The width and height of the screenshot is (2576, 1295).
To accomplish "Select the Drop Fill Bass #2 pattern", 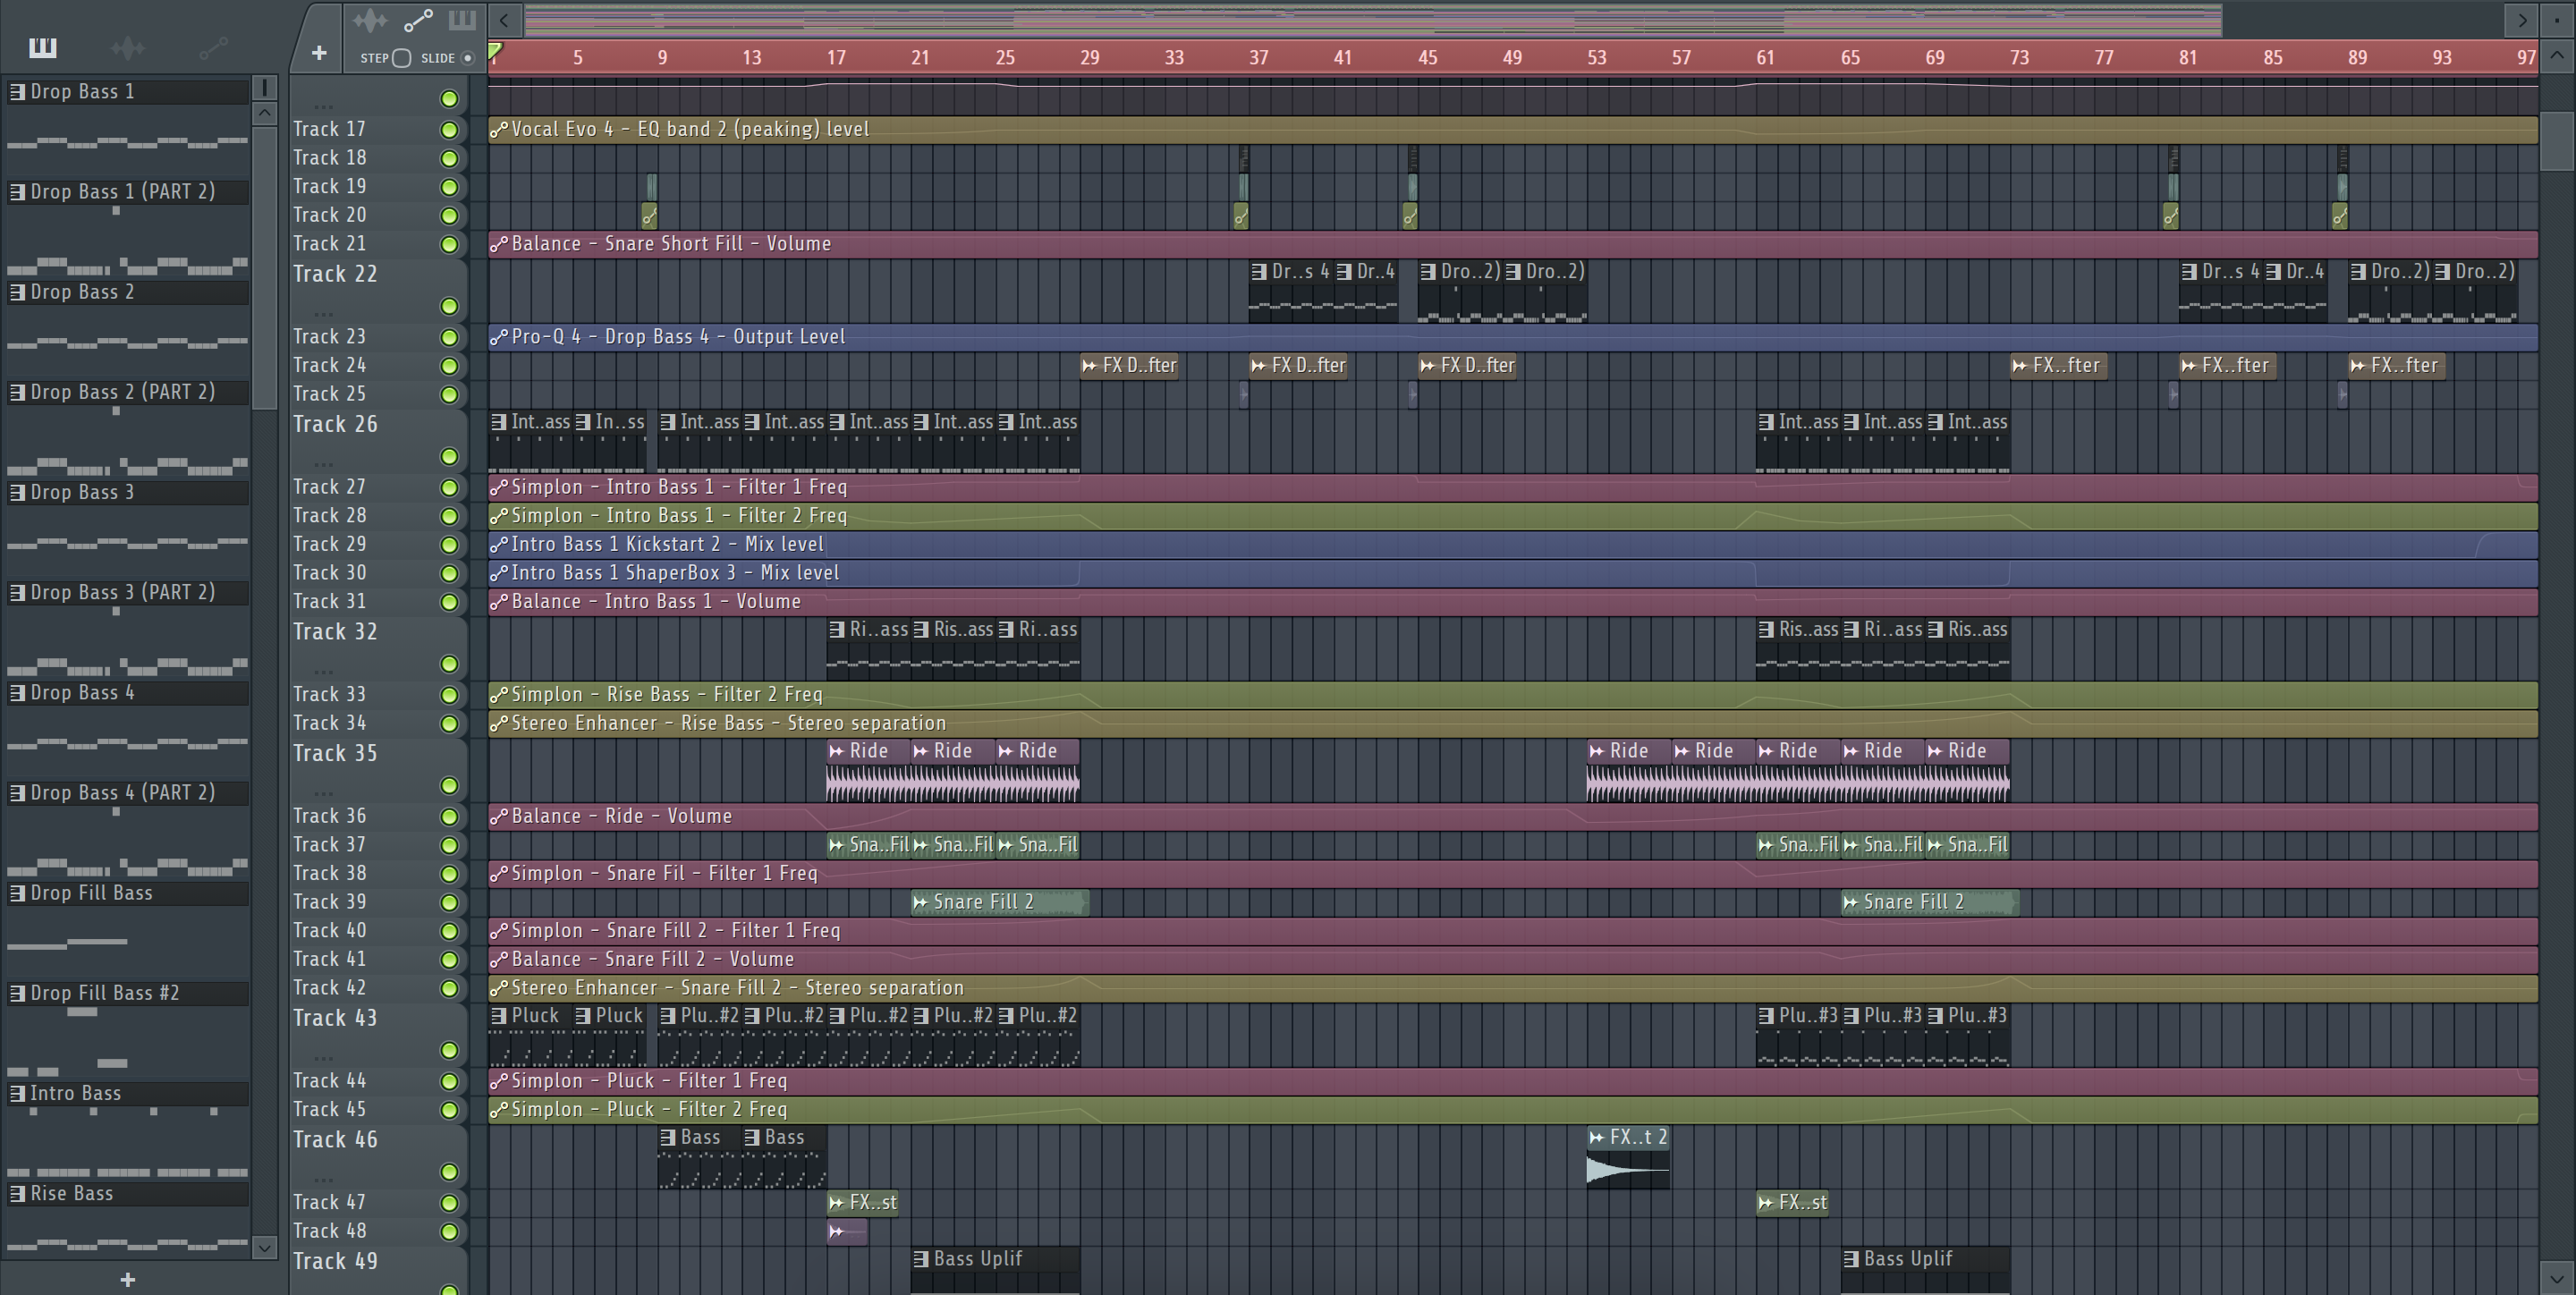I will (x=127, y=993).
